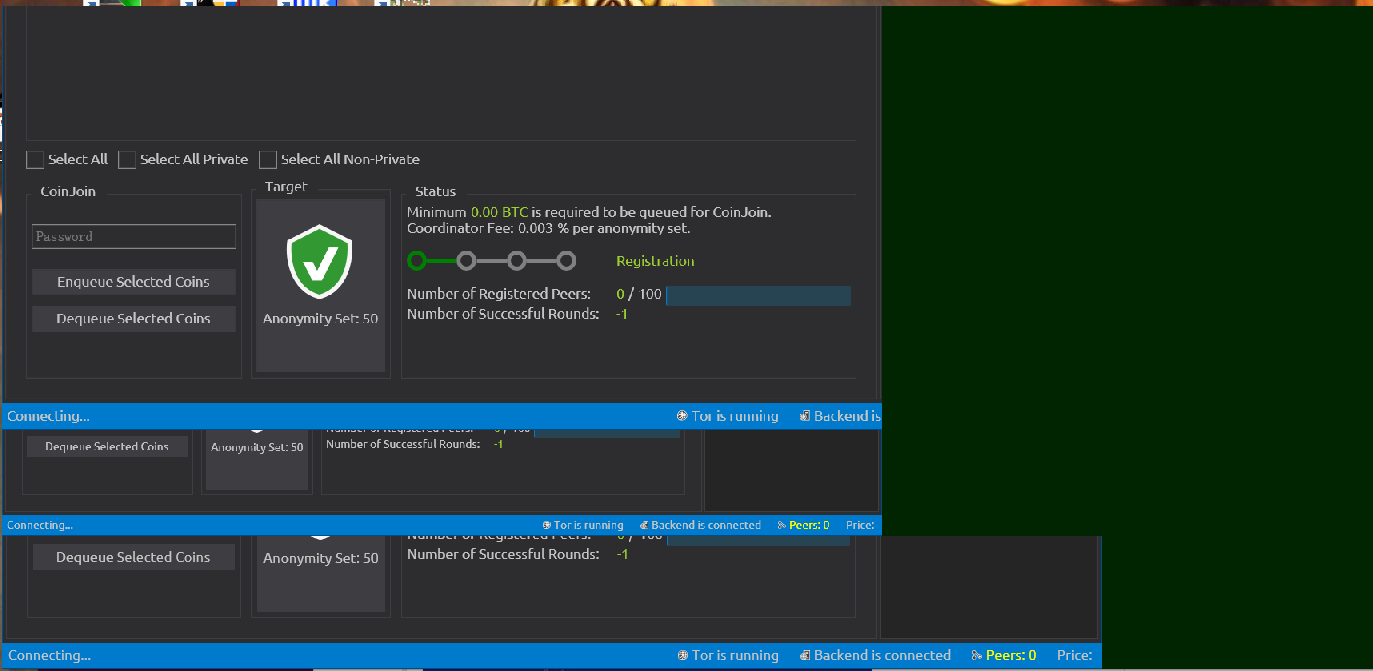Click the first CoinJoin phase circle indicator

click(x=415, y=260)
